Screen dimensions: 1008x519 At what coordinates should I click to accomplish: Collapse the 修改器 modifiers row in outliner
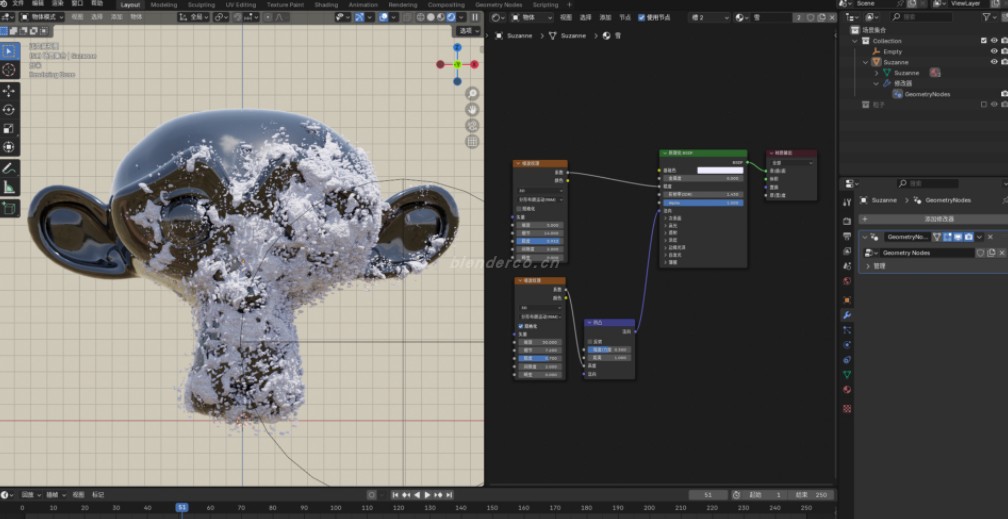876,83
